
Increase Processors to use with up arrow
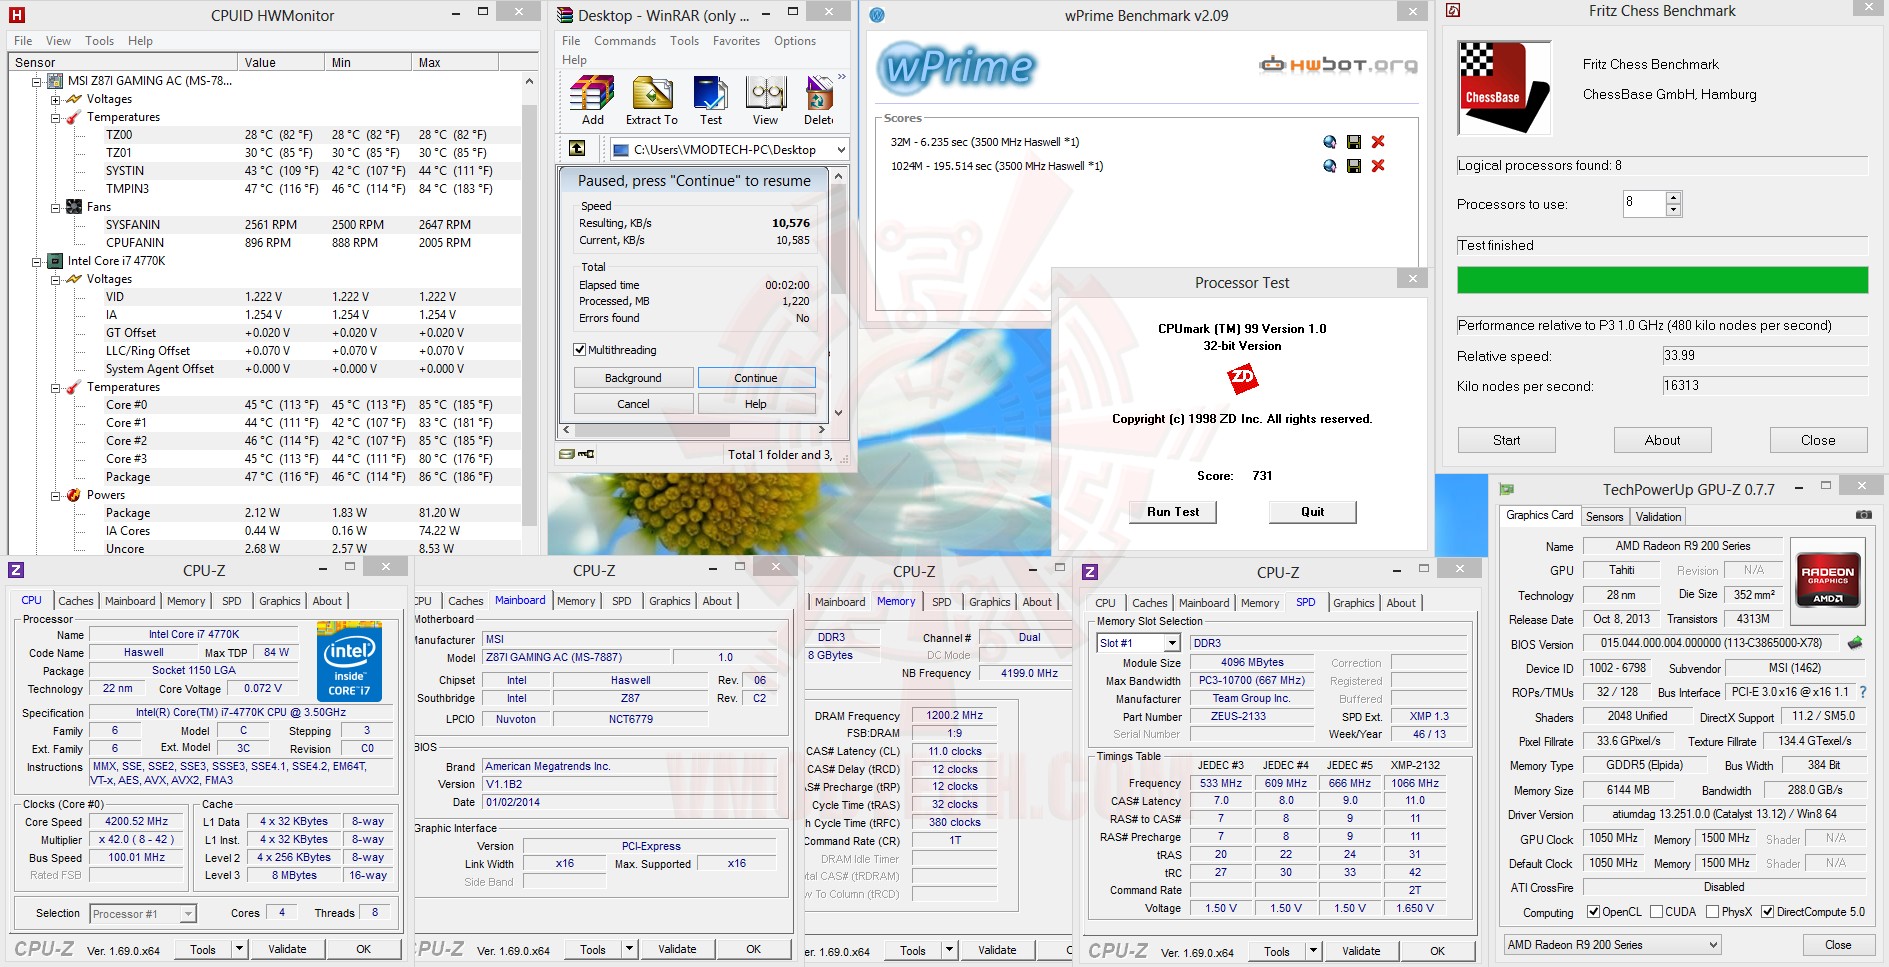coord(1674,198)
